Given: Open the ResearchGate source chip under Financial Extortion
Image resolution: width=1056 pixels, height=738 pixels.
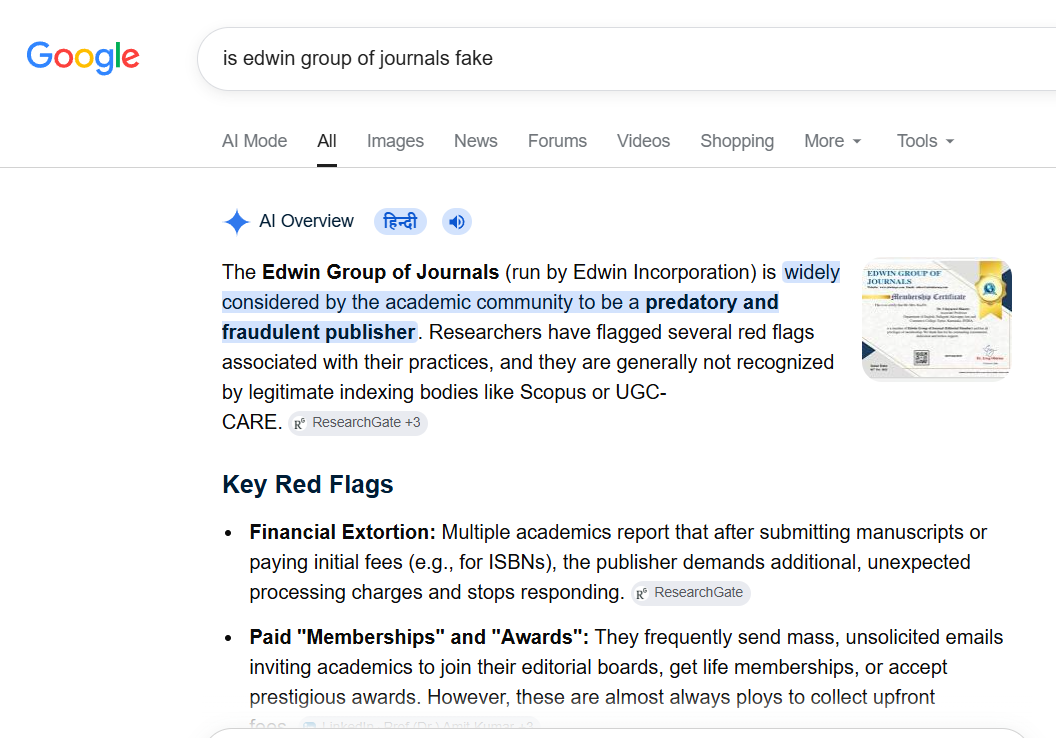Looking at the screenshot, I should [x=690, y=593].
